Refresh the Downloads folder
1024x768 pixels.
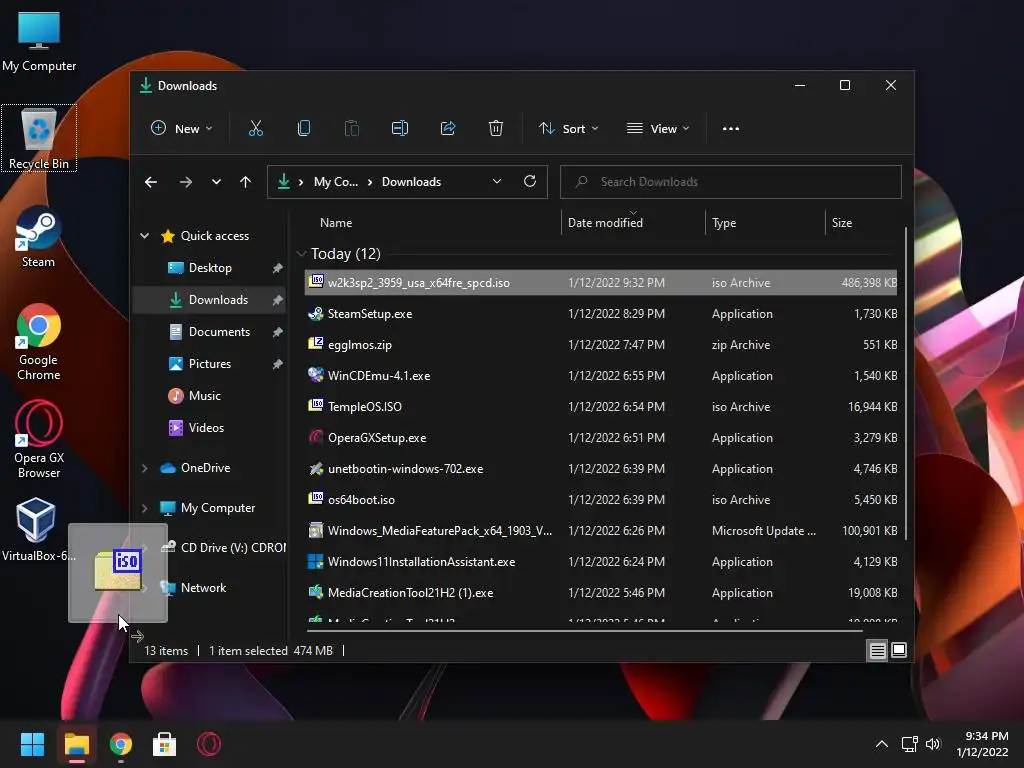click(530, 182)
